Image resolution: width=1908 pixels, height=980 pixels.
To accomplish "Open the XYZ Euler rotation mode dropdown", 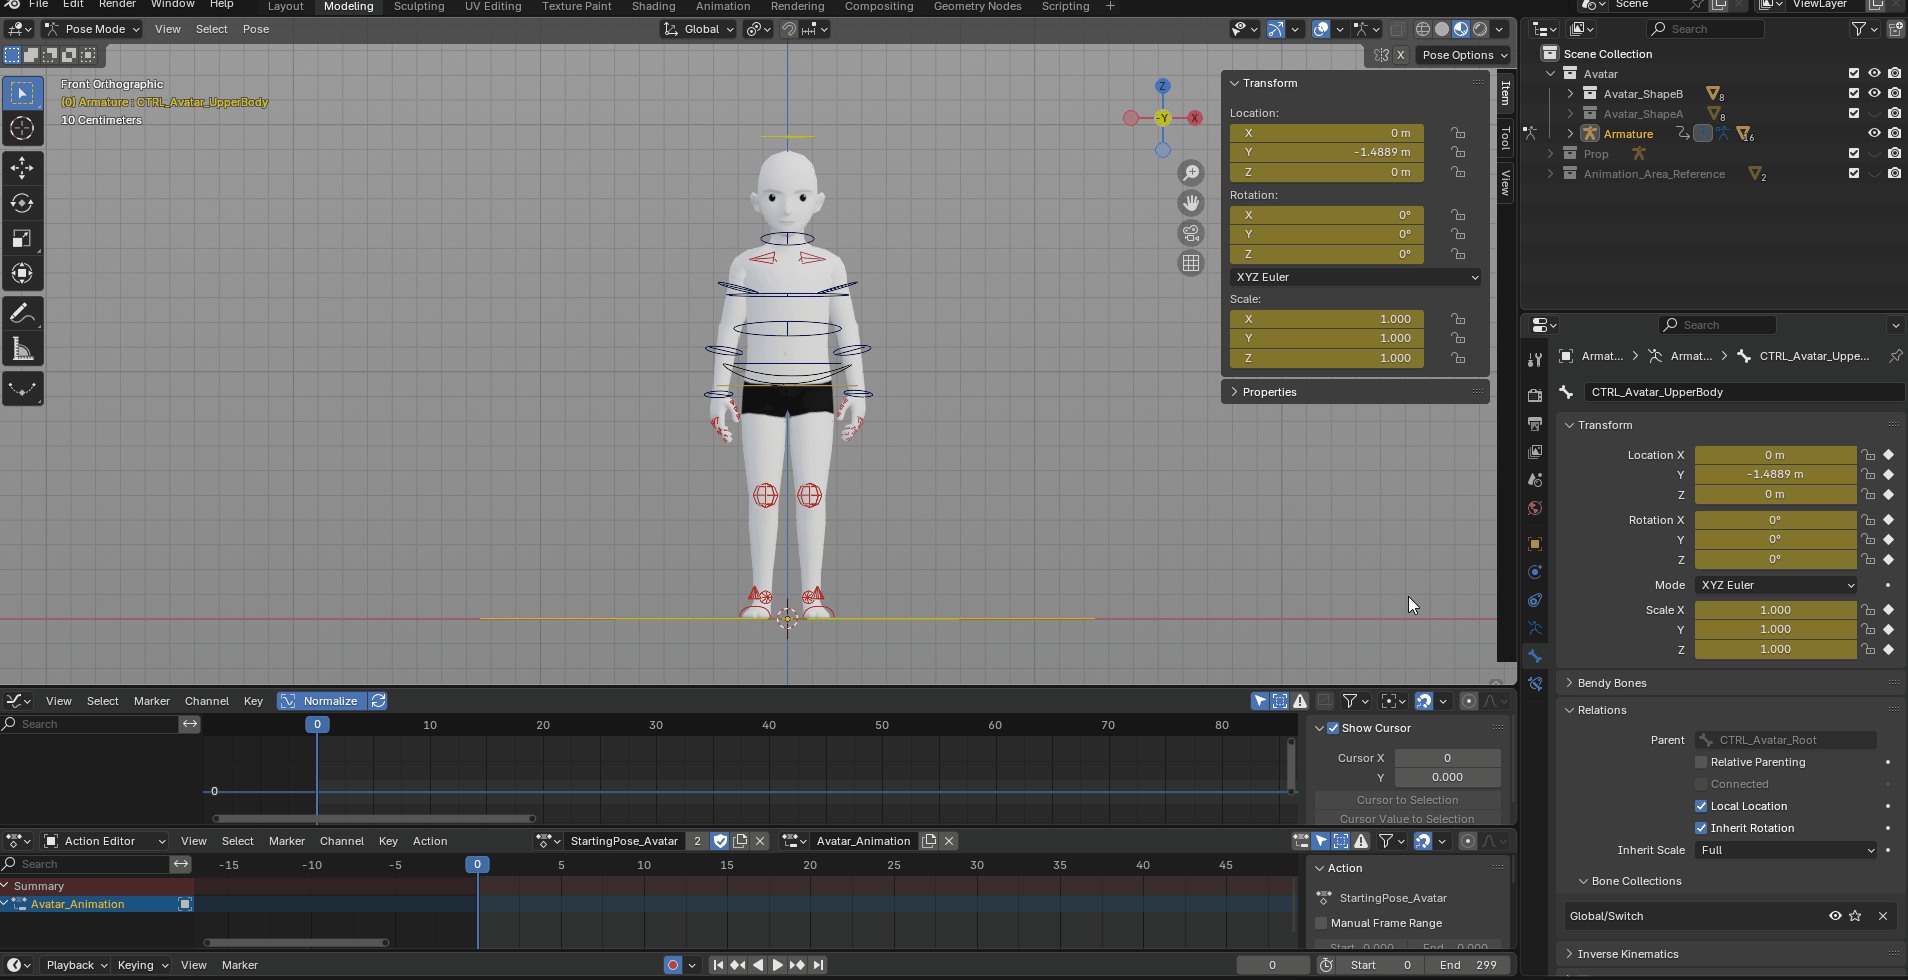I will pos(1355,277).
